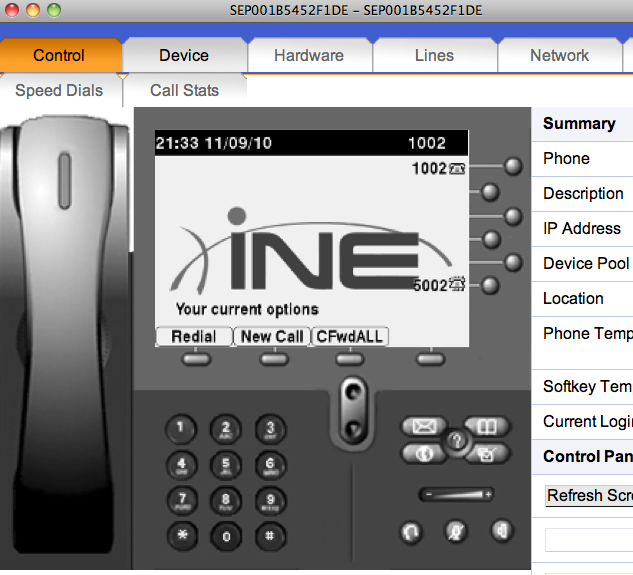The image size is (633, 575).
Task: Click the 1002 extension in header
Action: coord(427,143)
